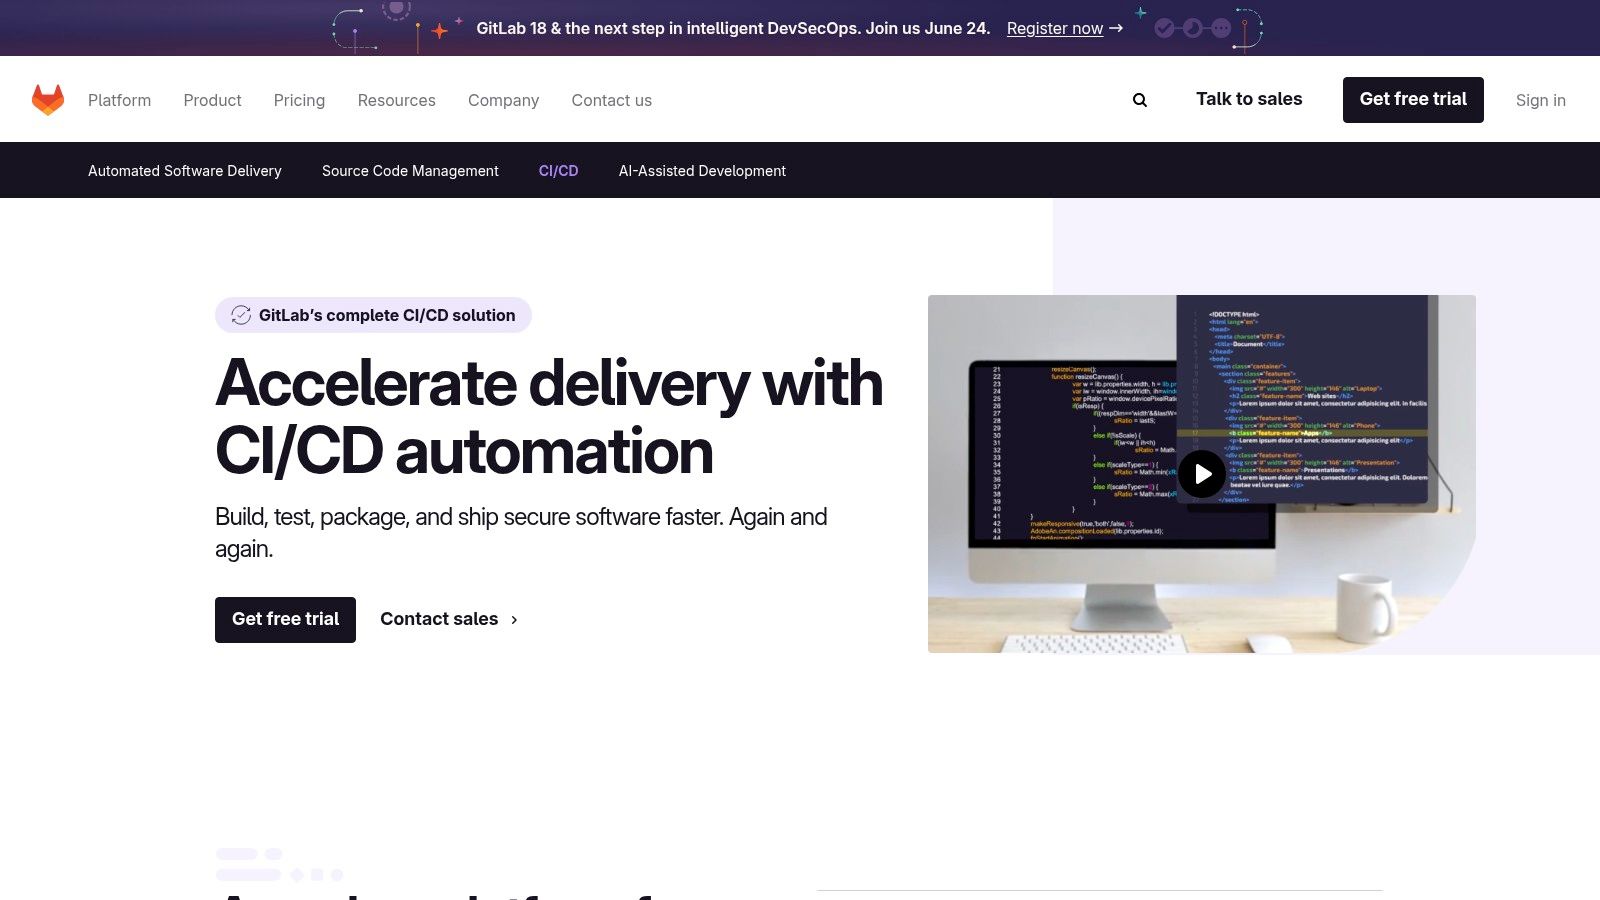The image size is (1600, 900).
Task: Select Source Code Management tab
Action: click(x=410, y=171)
